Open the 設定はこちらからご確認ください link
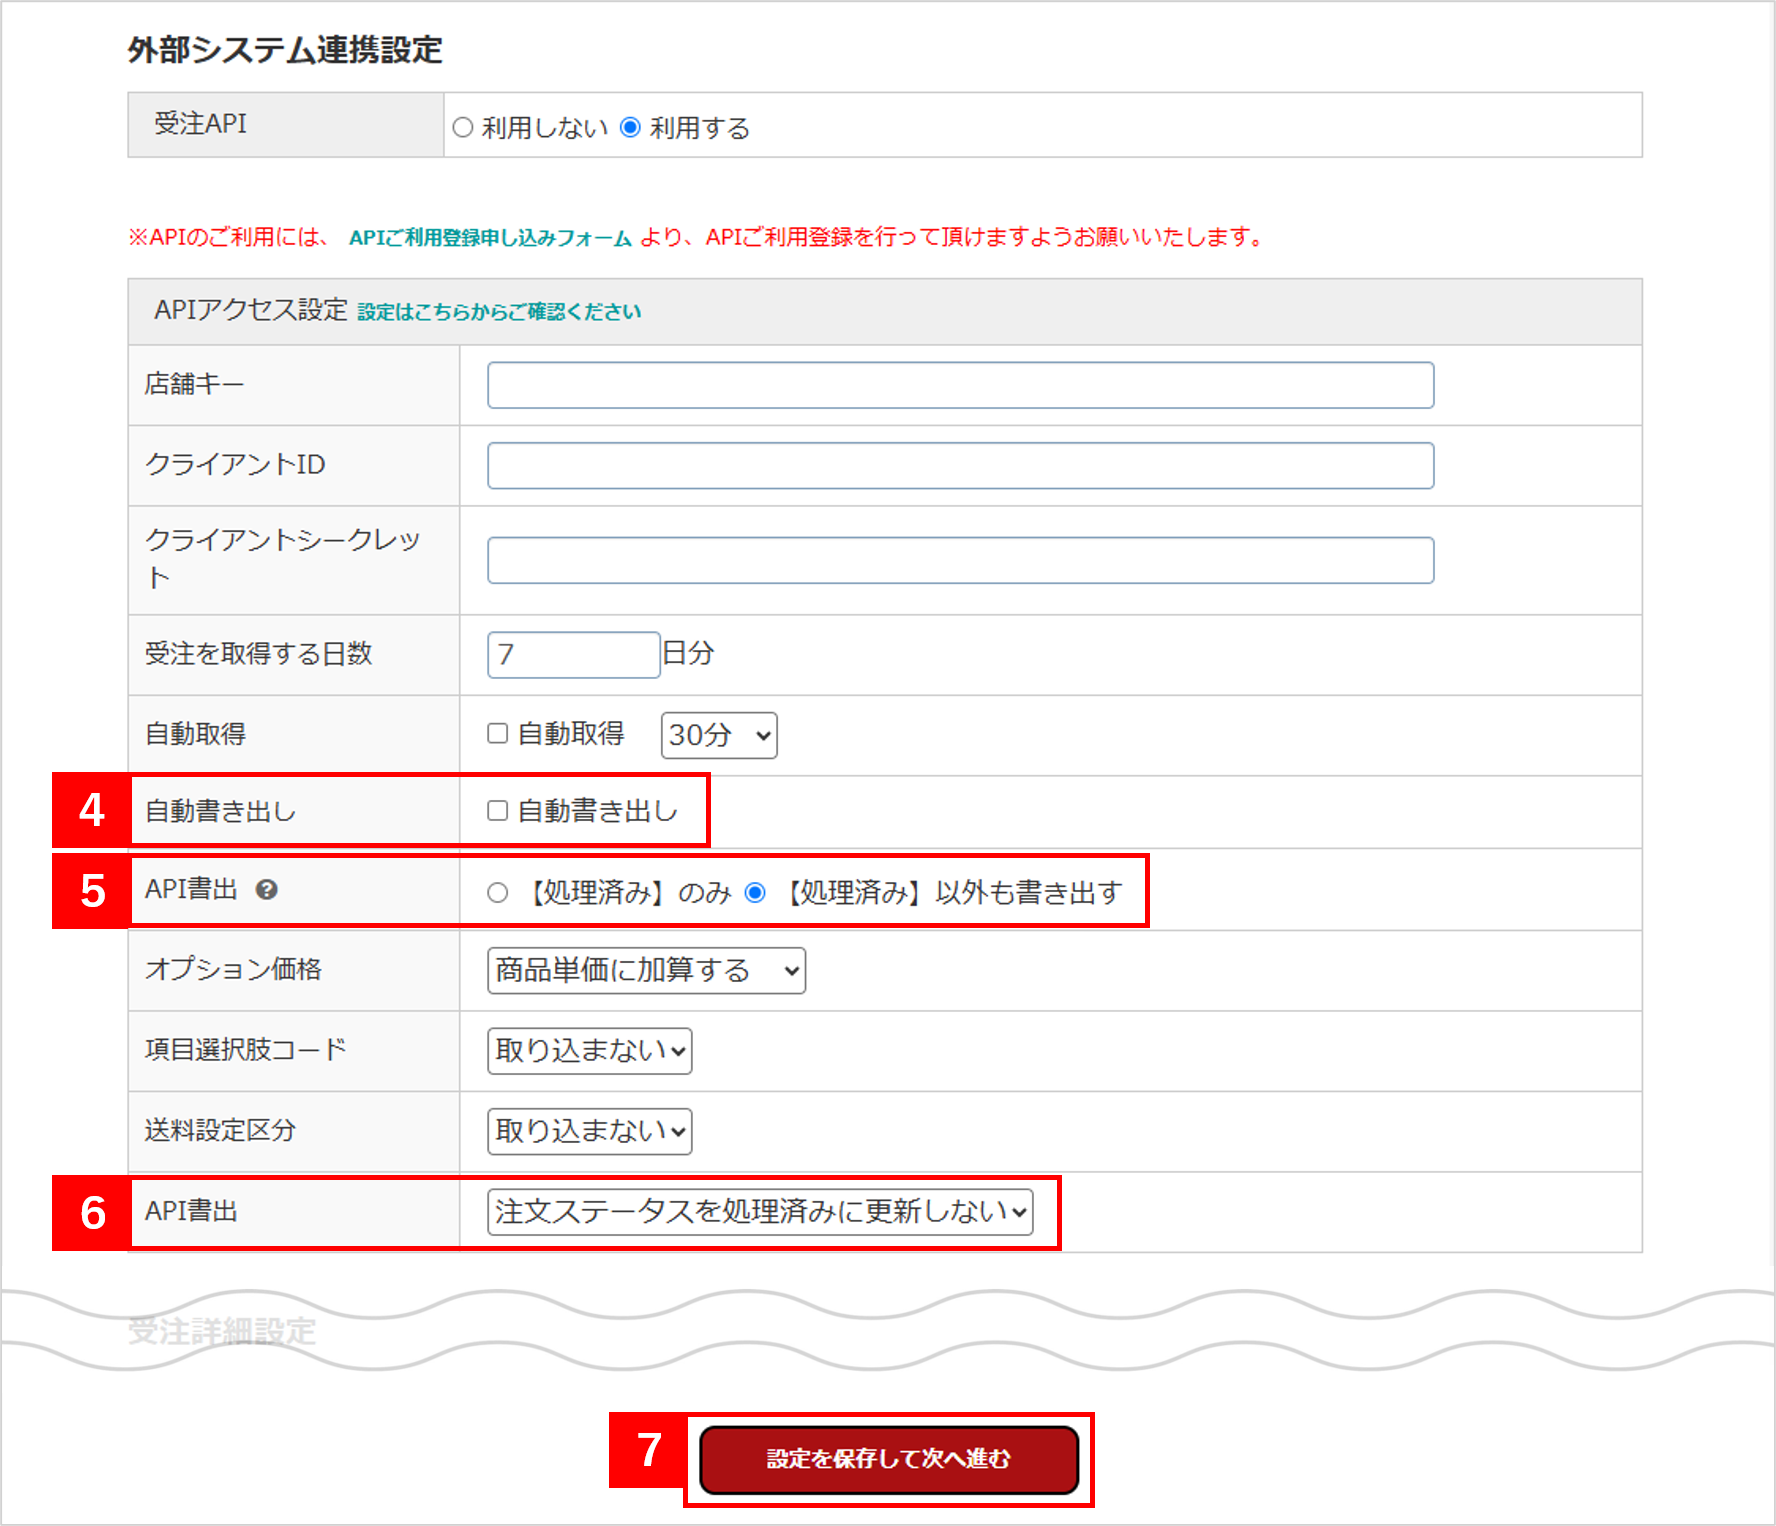The height and width of the screenshot is (1526, 1776). tap(500, 312)
